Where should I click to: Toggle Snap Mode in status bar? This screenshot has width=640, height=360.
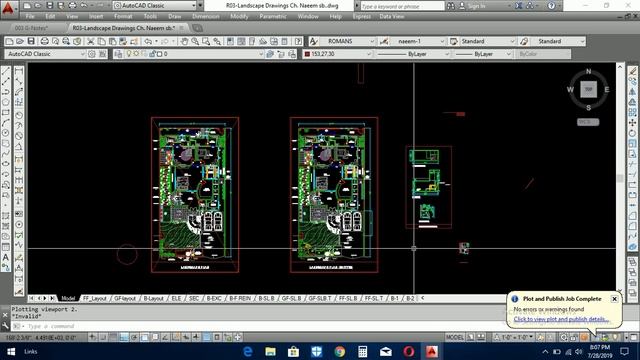pos(103,338)
